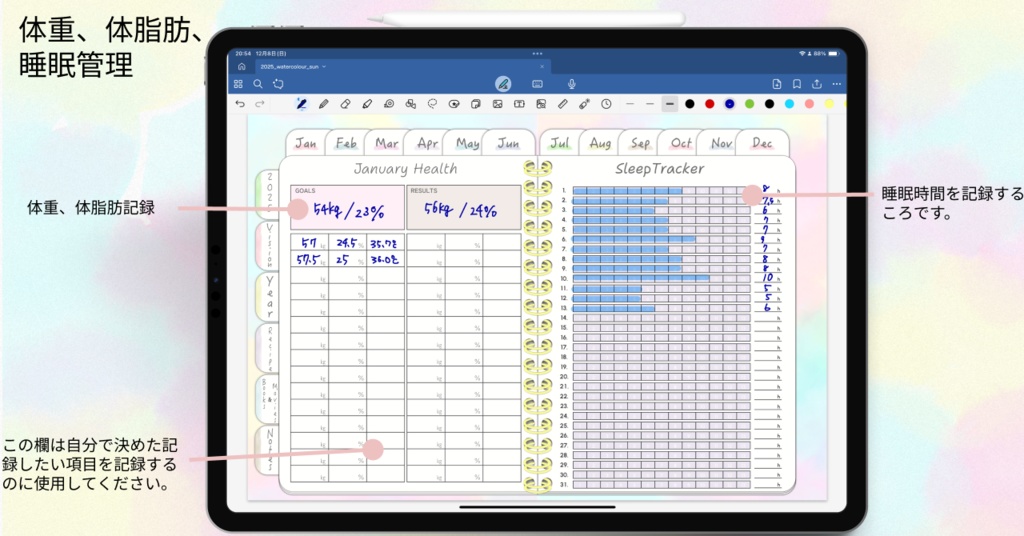The image size is (1024, 536).
Task: Select the lasso selection tool
Action: [x=432, y=104]
